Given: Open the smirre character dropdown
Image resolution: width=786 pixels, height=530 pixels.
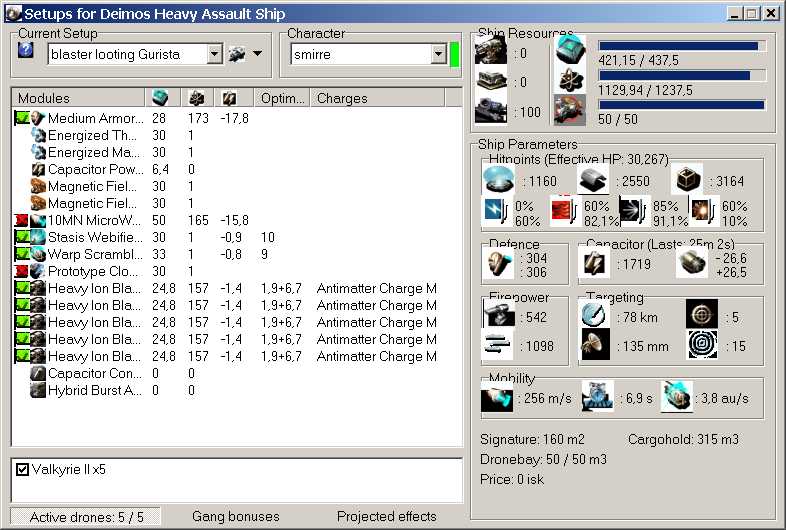Looking at the screenshot, I should (439, 54).
